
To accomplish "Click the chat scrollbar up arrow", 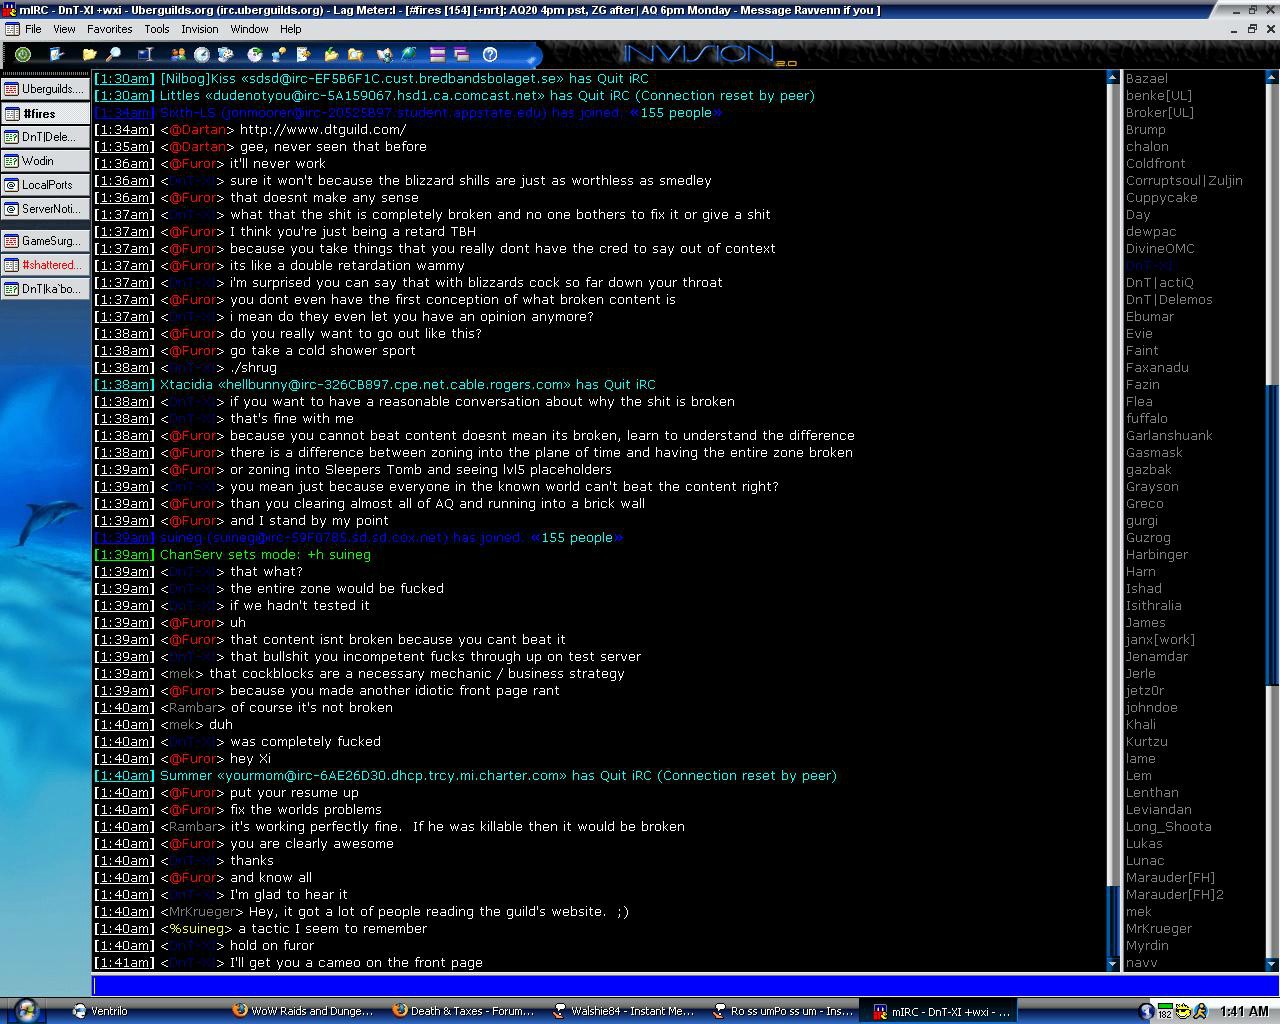I will tap(1112, 77).
